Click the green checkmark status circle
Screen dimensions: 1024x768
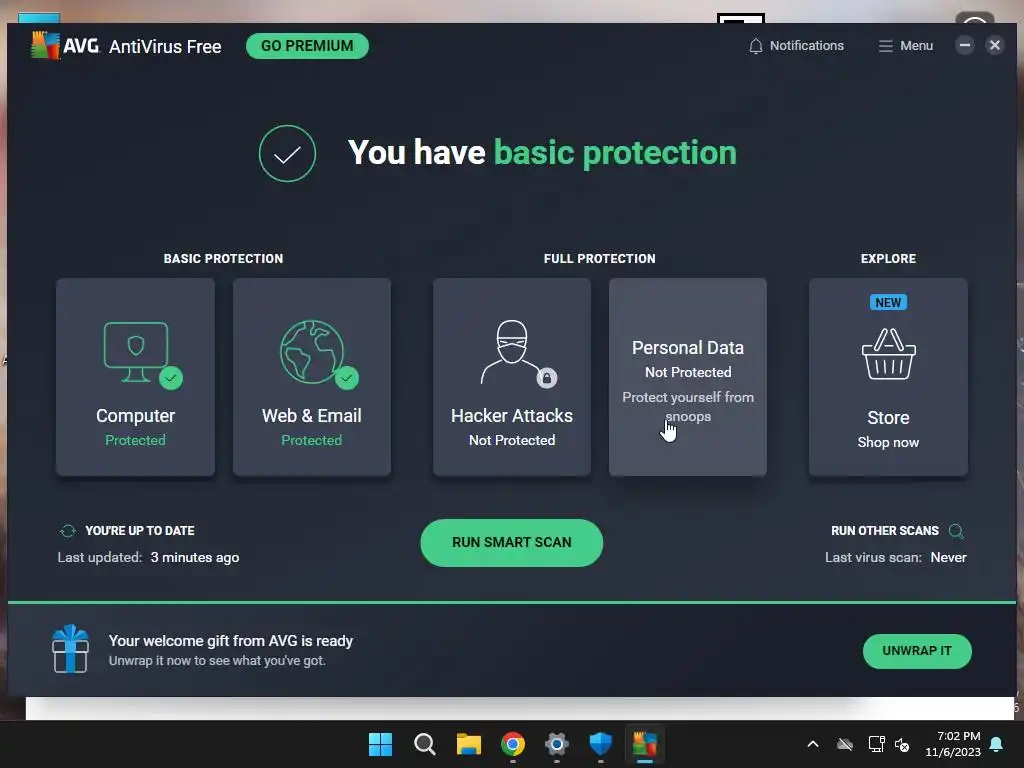[287, 153]
